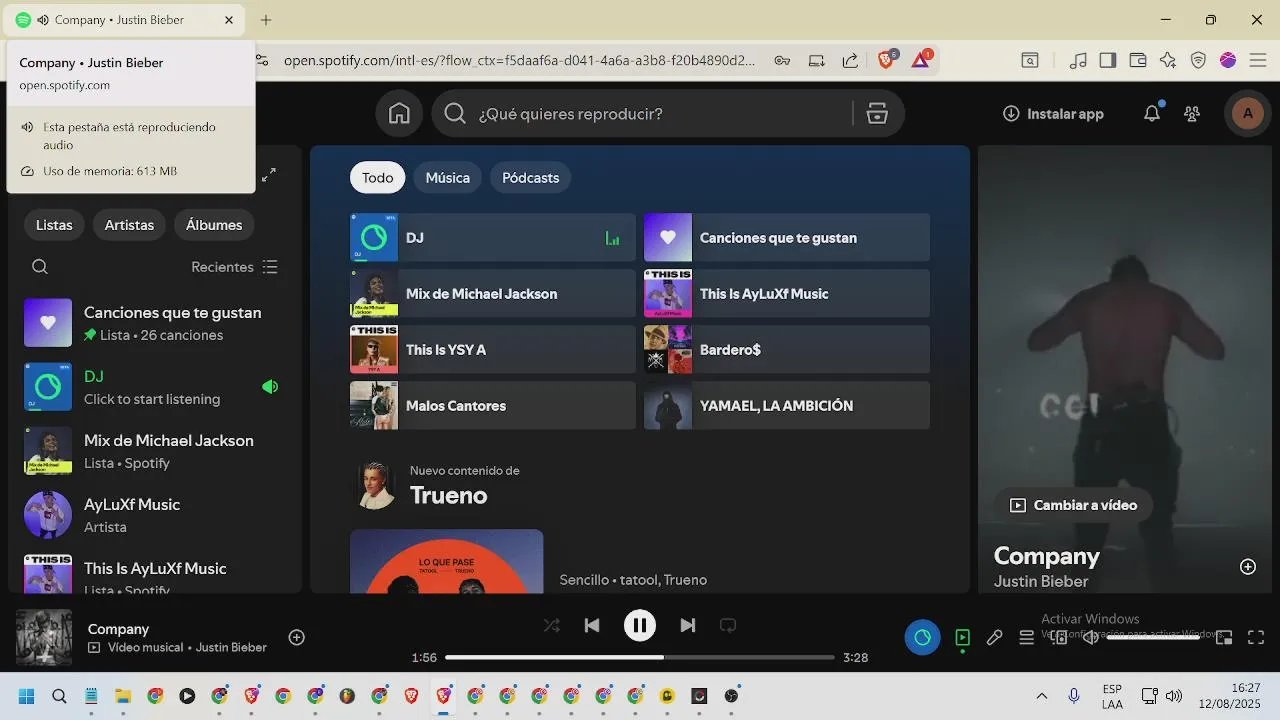Toggle the DJ button in player bar
1280x720 pixels.
click(x=923, y=637)
